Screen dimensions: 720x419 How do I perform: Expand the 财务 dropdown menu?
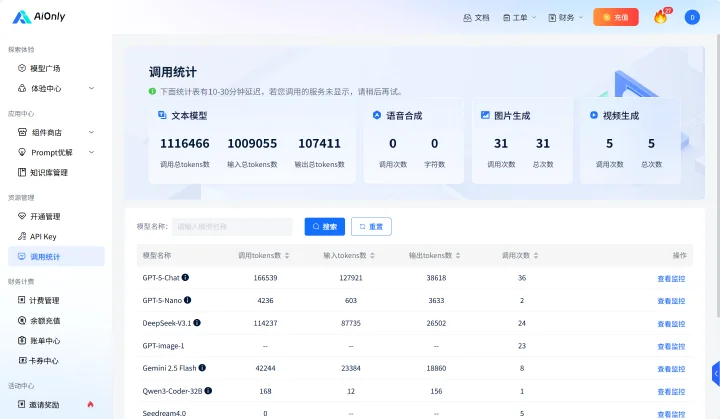coord(565,17)
